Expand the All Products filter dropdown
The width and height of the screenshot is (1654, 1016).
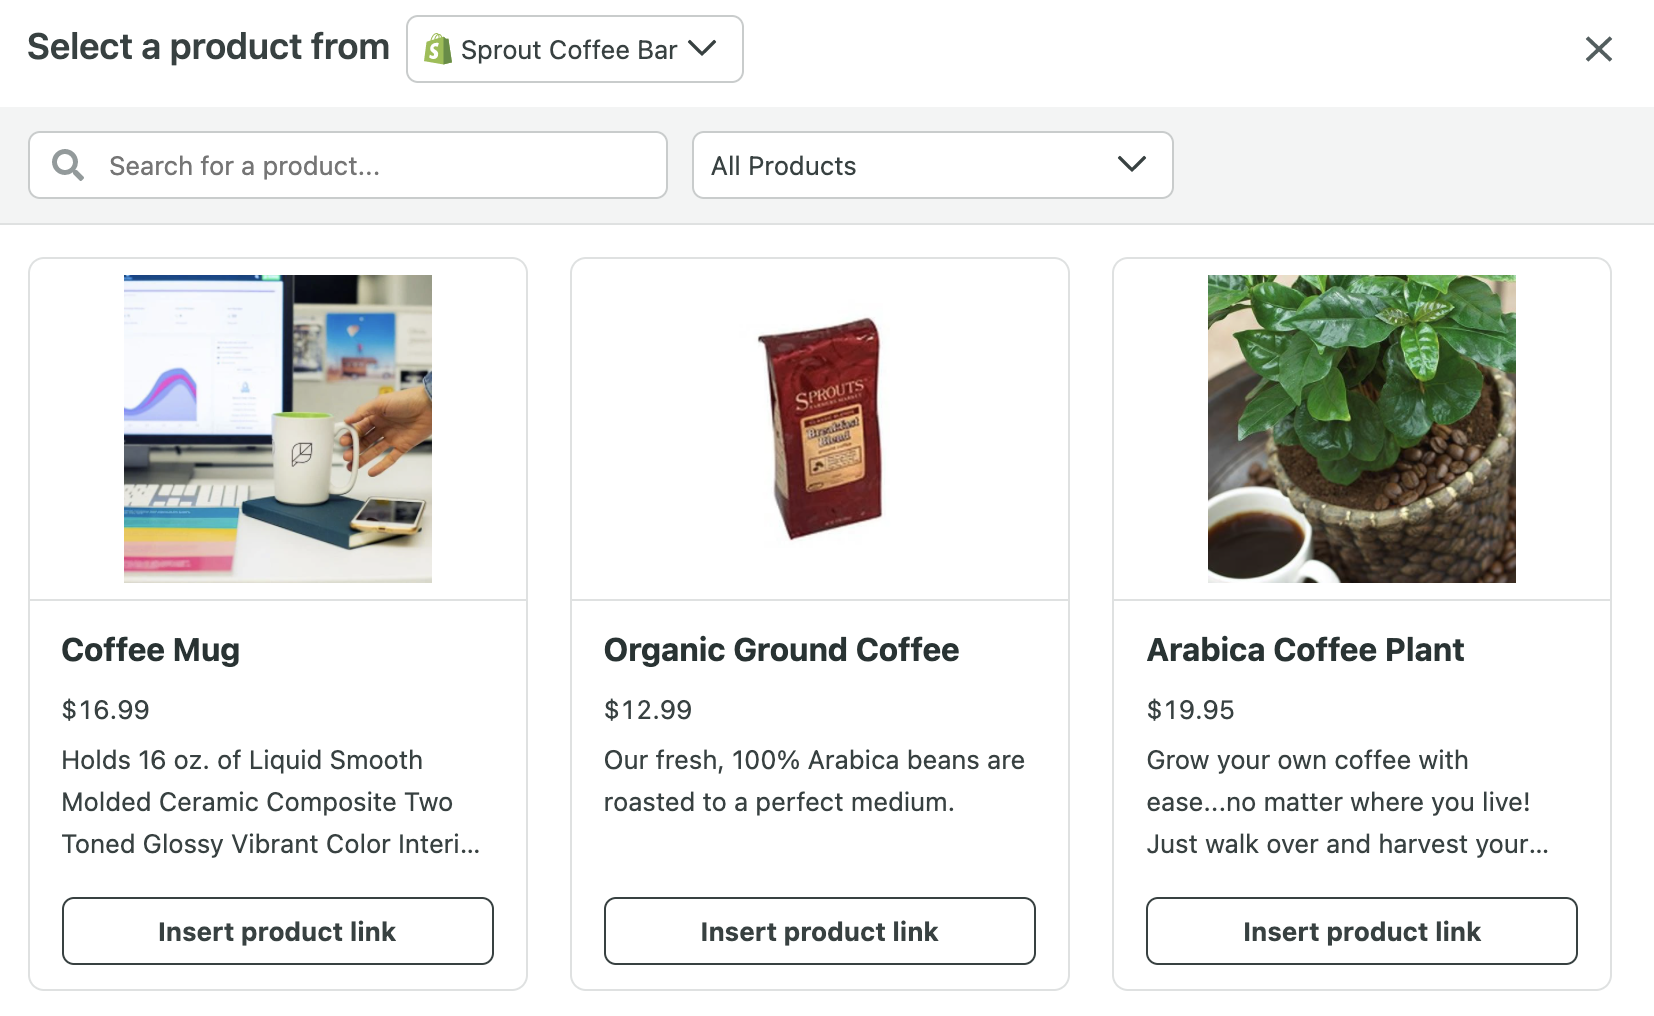point(931,165)
